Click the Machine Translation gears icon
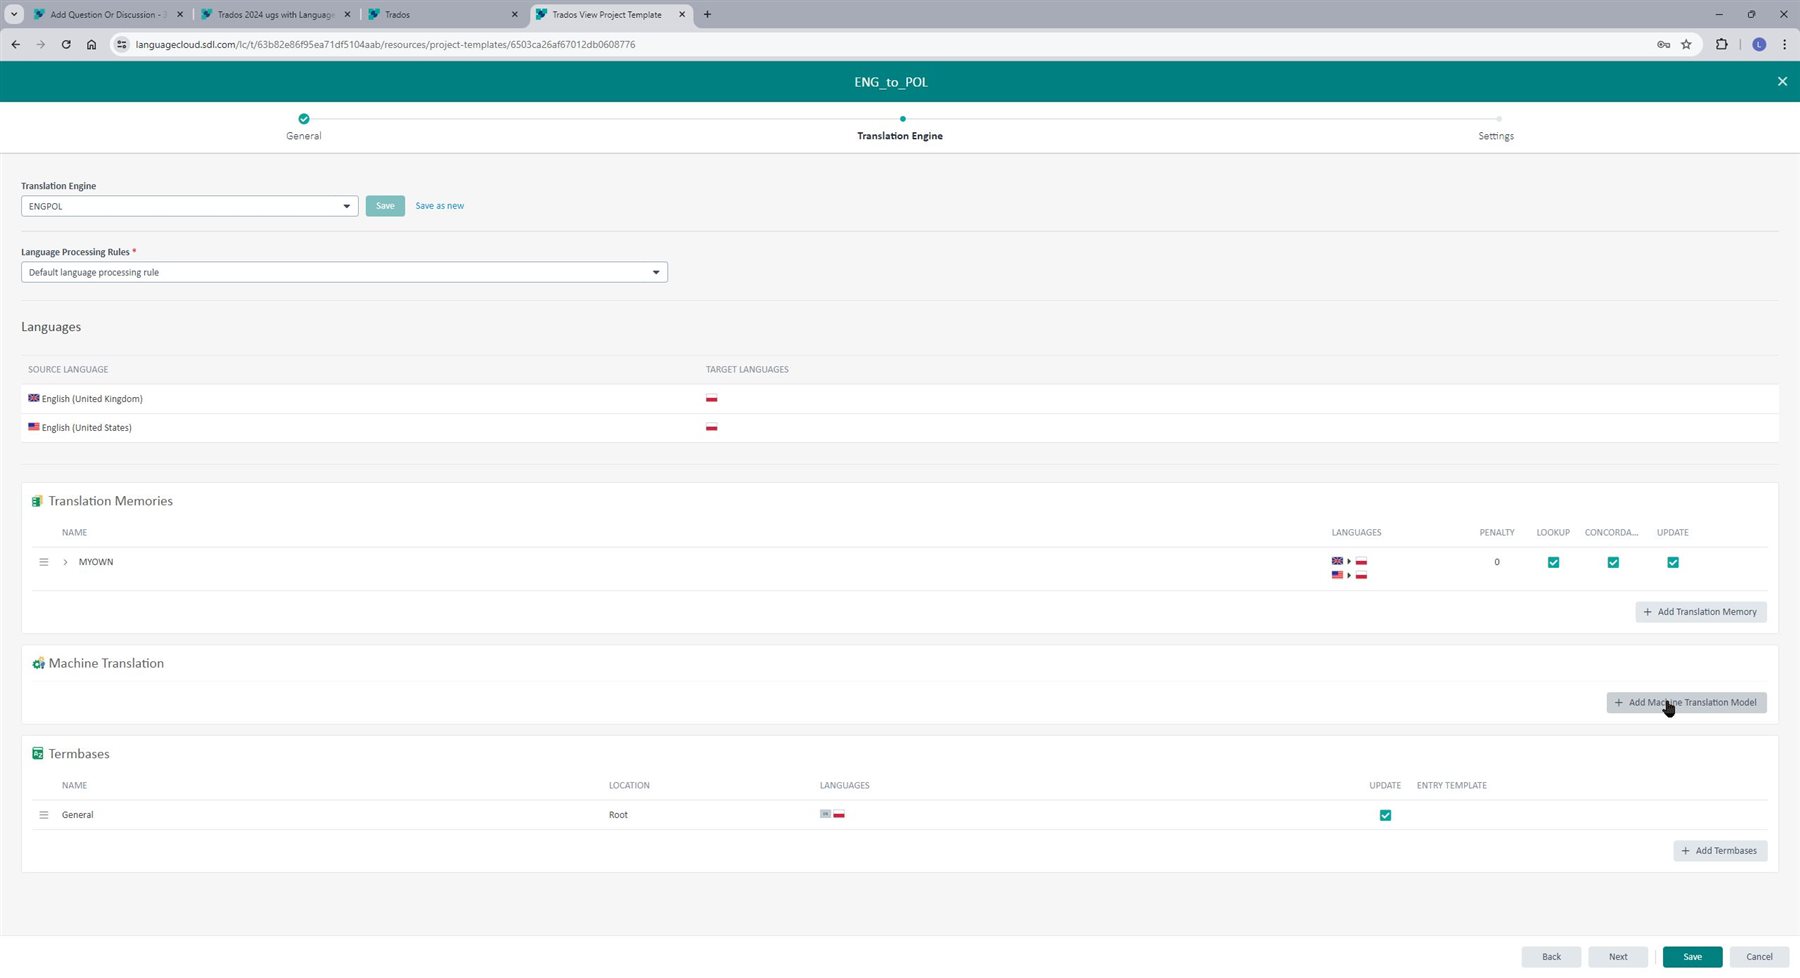 pos(38,663)
